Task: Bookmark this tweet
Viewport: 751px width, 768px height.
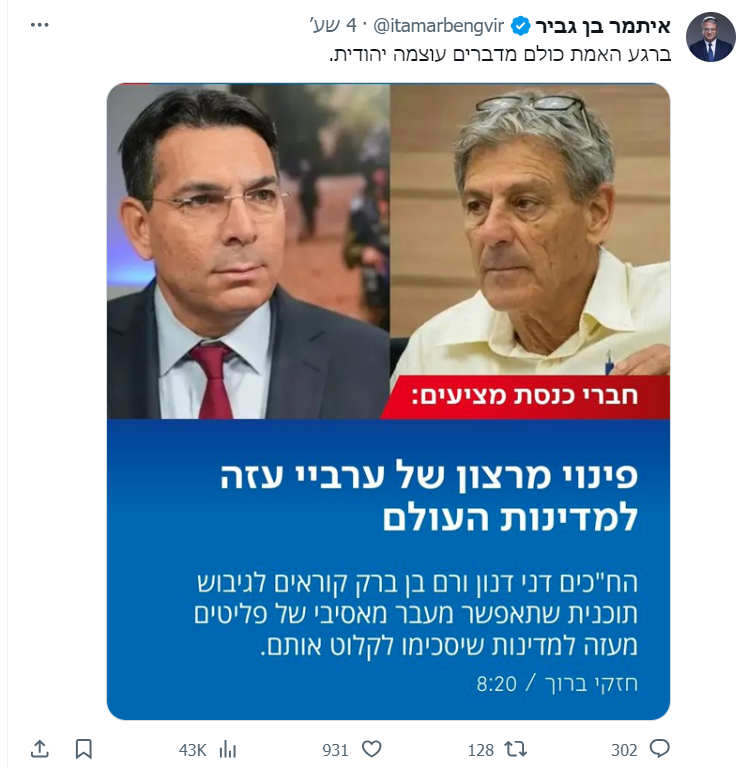Action: [x=84, y=749]
